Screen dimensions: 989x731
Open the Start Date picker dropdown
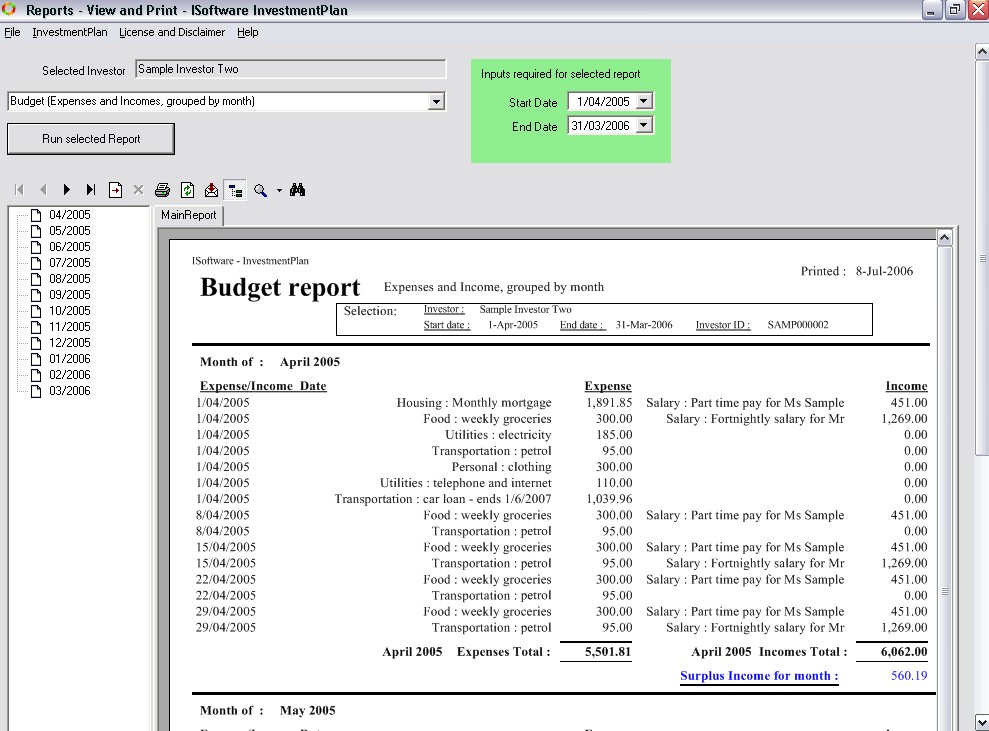click(x=643, y=101)
